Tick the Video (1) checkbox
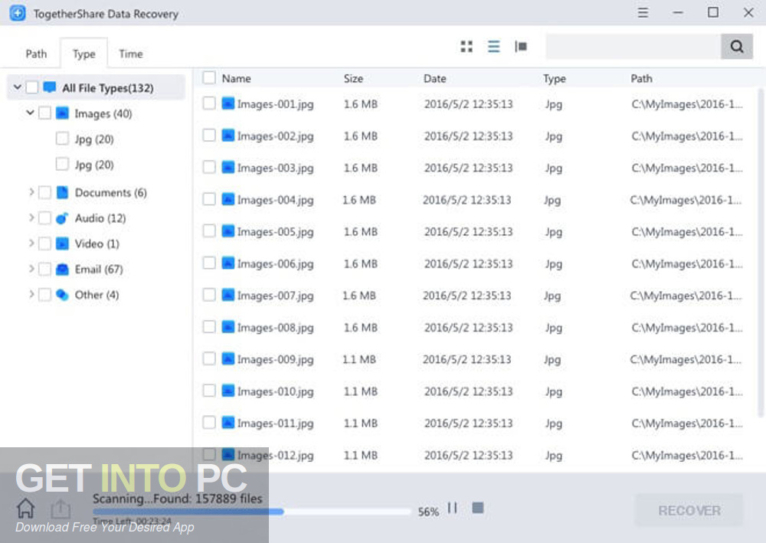766x543 pixels. 44,243
